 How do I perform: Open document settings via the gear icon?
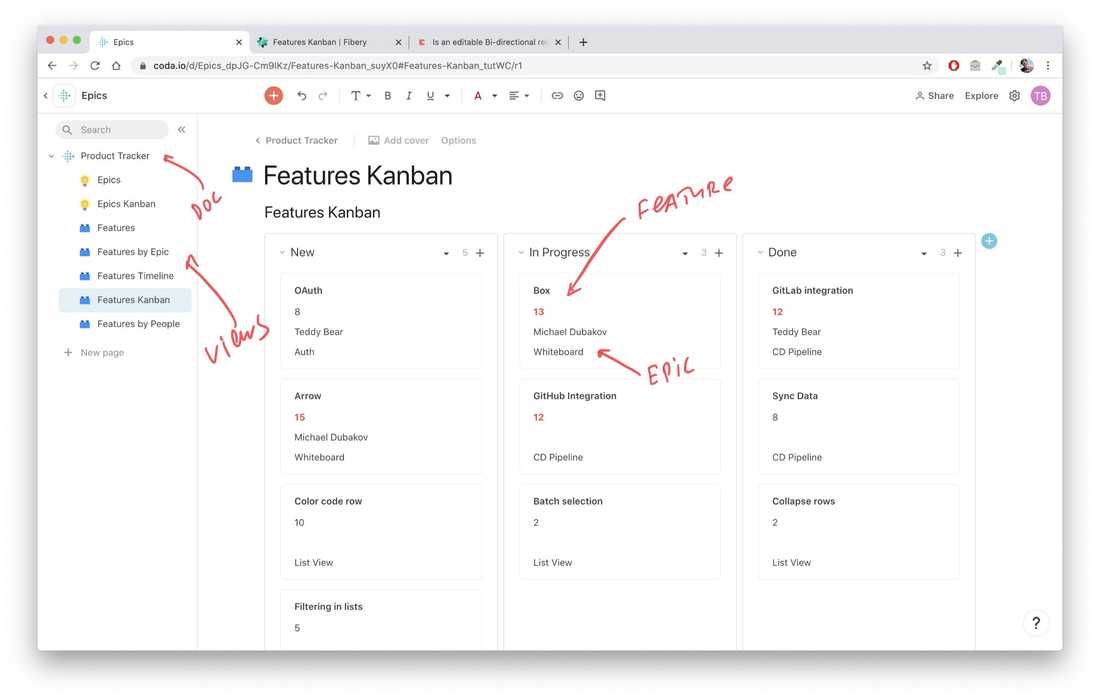(x=1014, y=95)
